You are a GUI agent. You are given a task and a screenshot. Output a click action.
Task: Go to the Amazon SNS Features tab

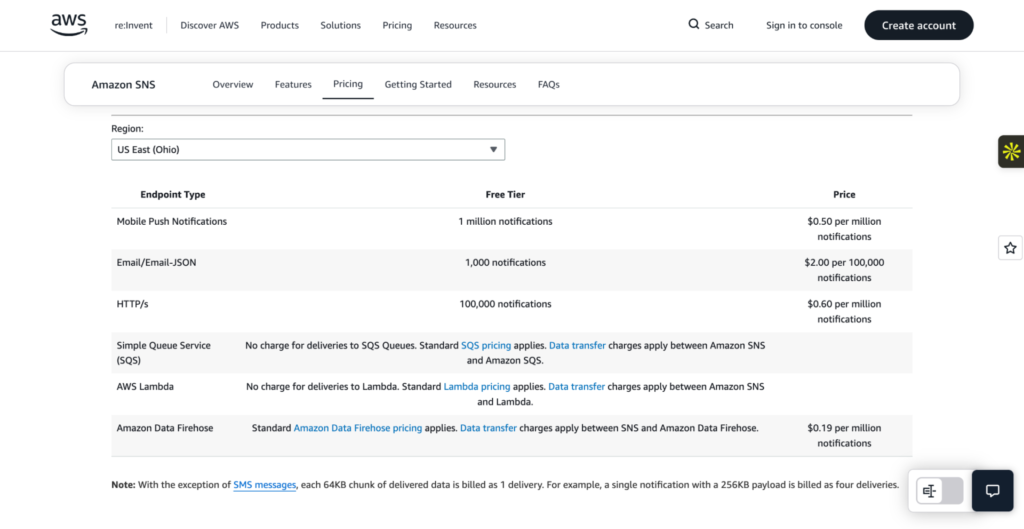[293, 84]
